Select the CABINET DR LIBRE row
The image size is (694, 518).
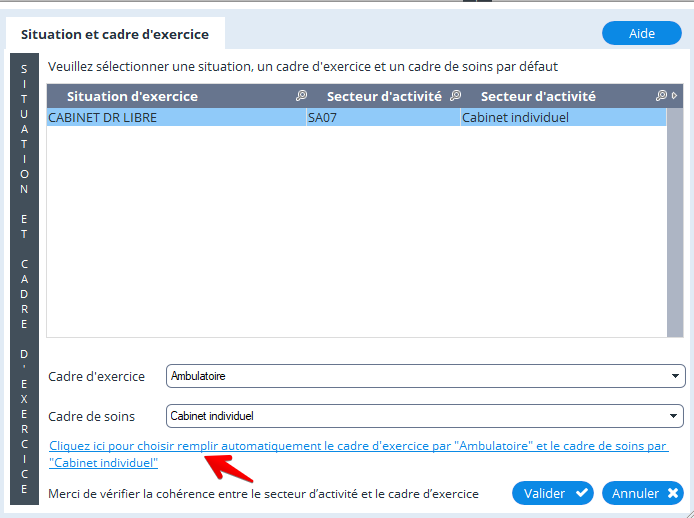[x=356, y=117]
